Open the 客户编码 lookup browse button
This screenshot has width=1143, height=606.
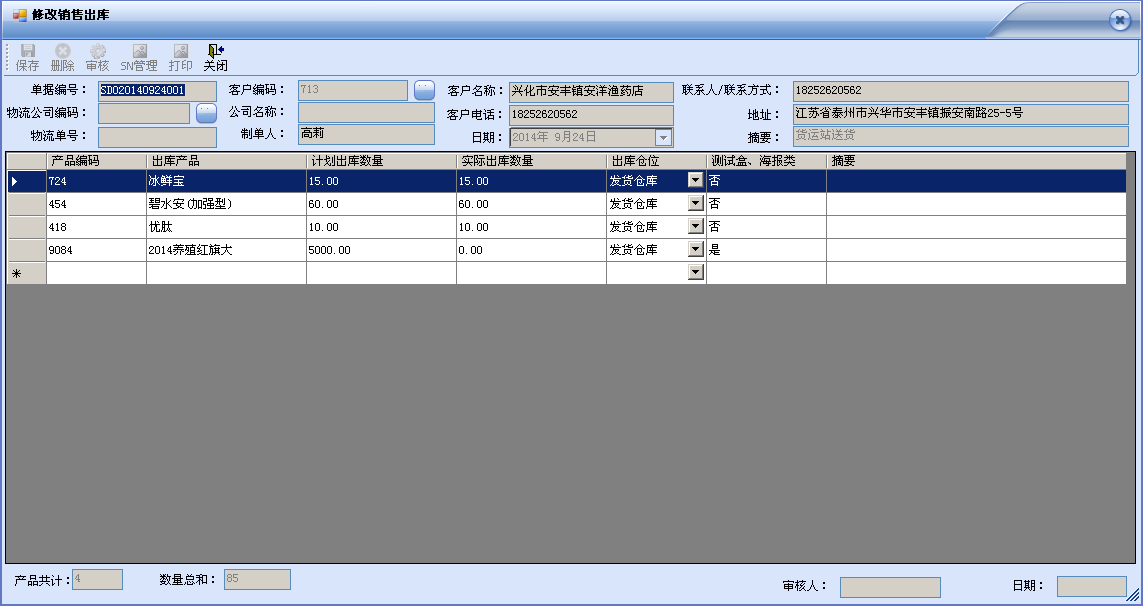tap(425, 91)
